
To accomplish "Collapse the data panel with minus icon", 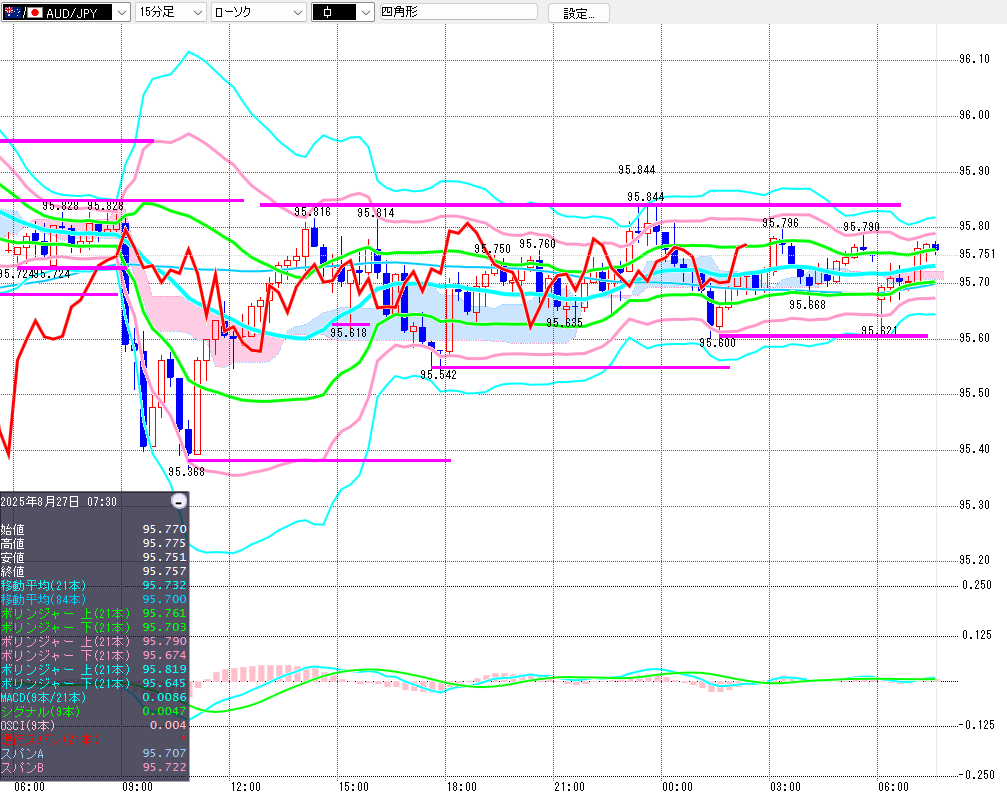I will (180, 502).
